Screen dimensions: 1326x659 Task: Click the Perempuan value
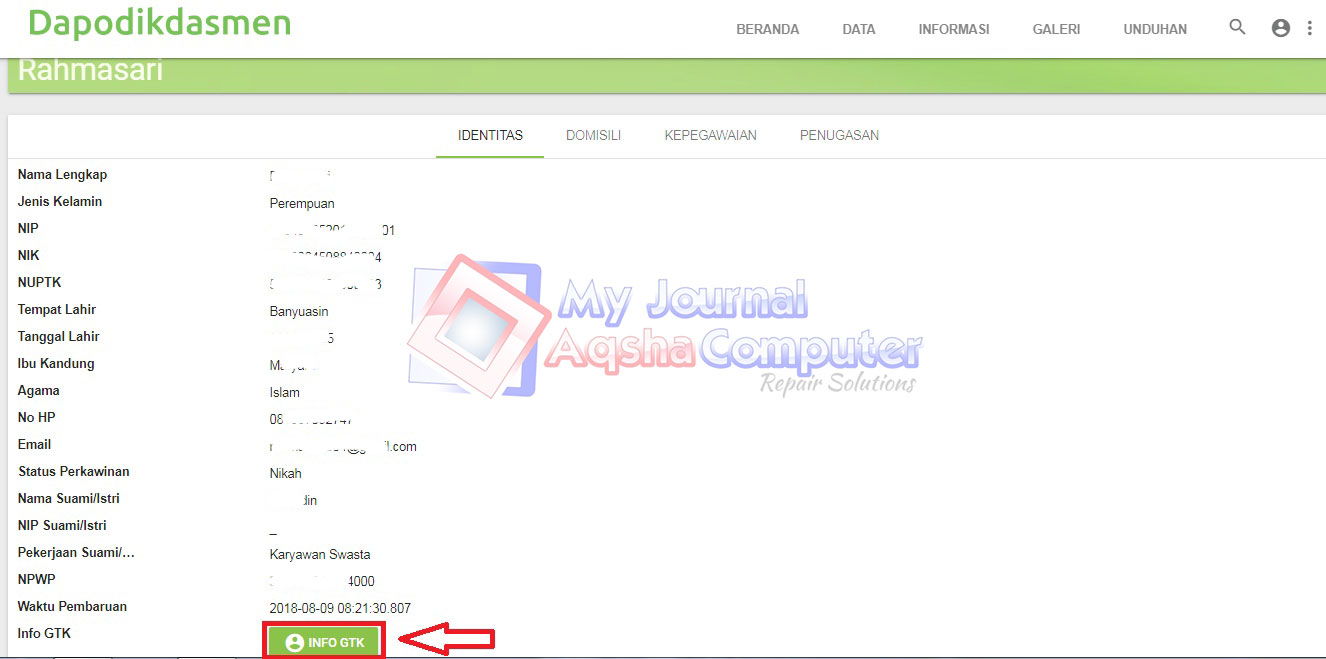302,204
